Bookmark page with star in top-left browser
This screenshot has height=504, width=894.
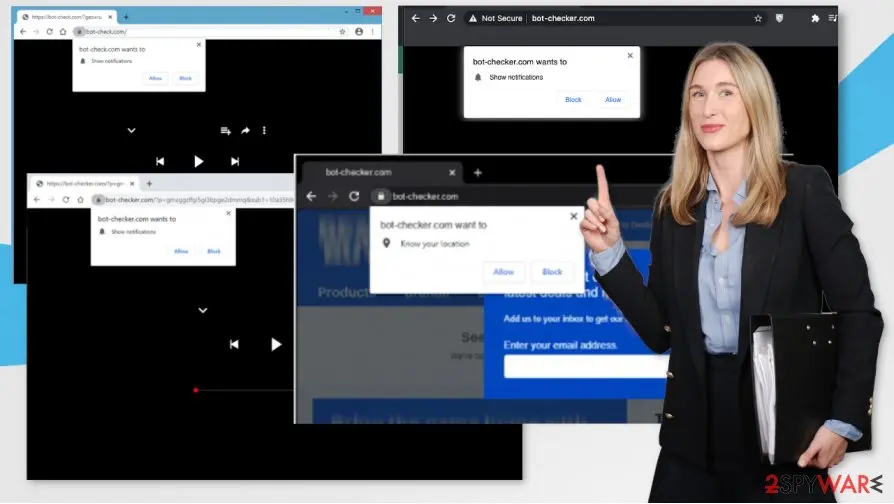click(x=342, y=31)
